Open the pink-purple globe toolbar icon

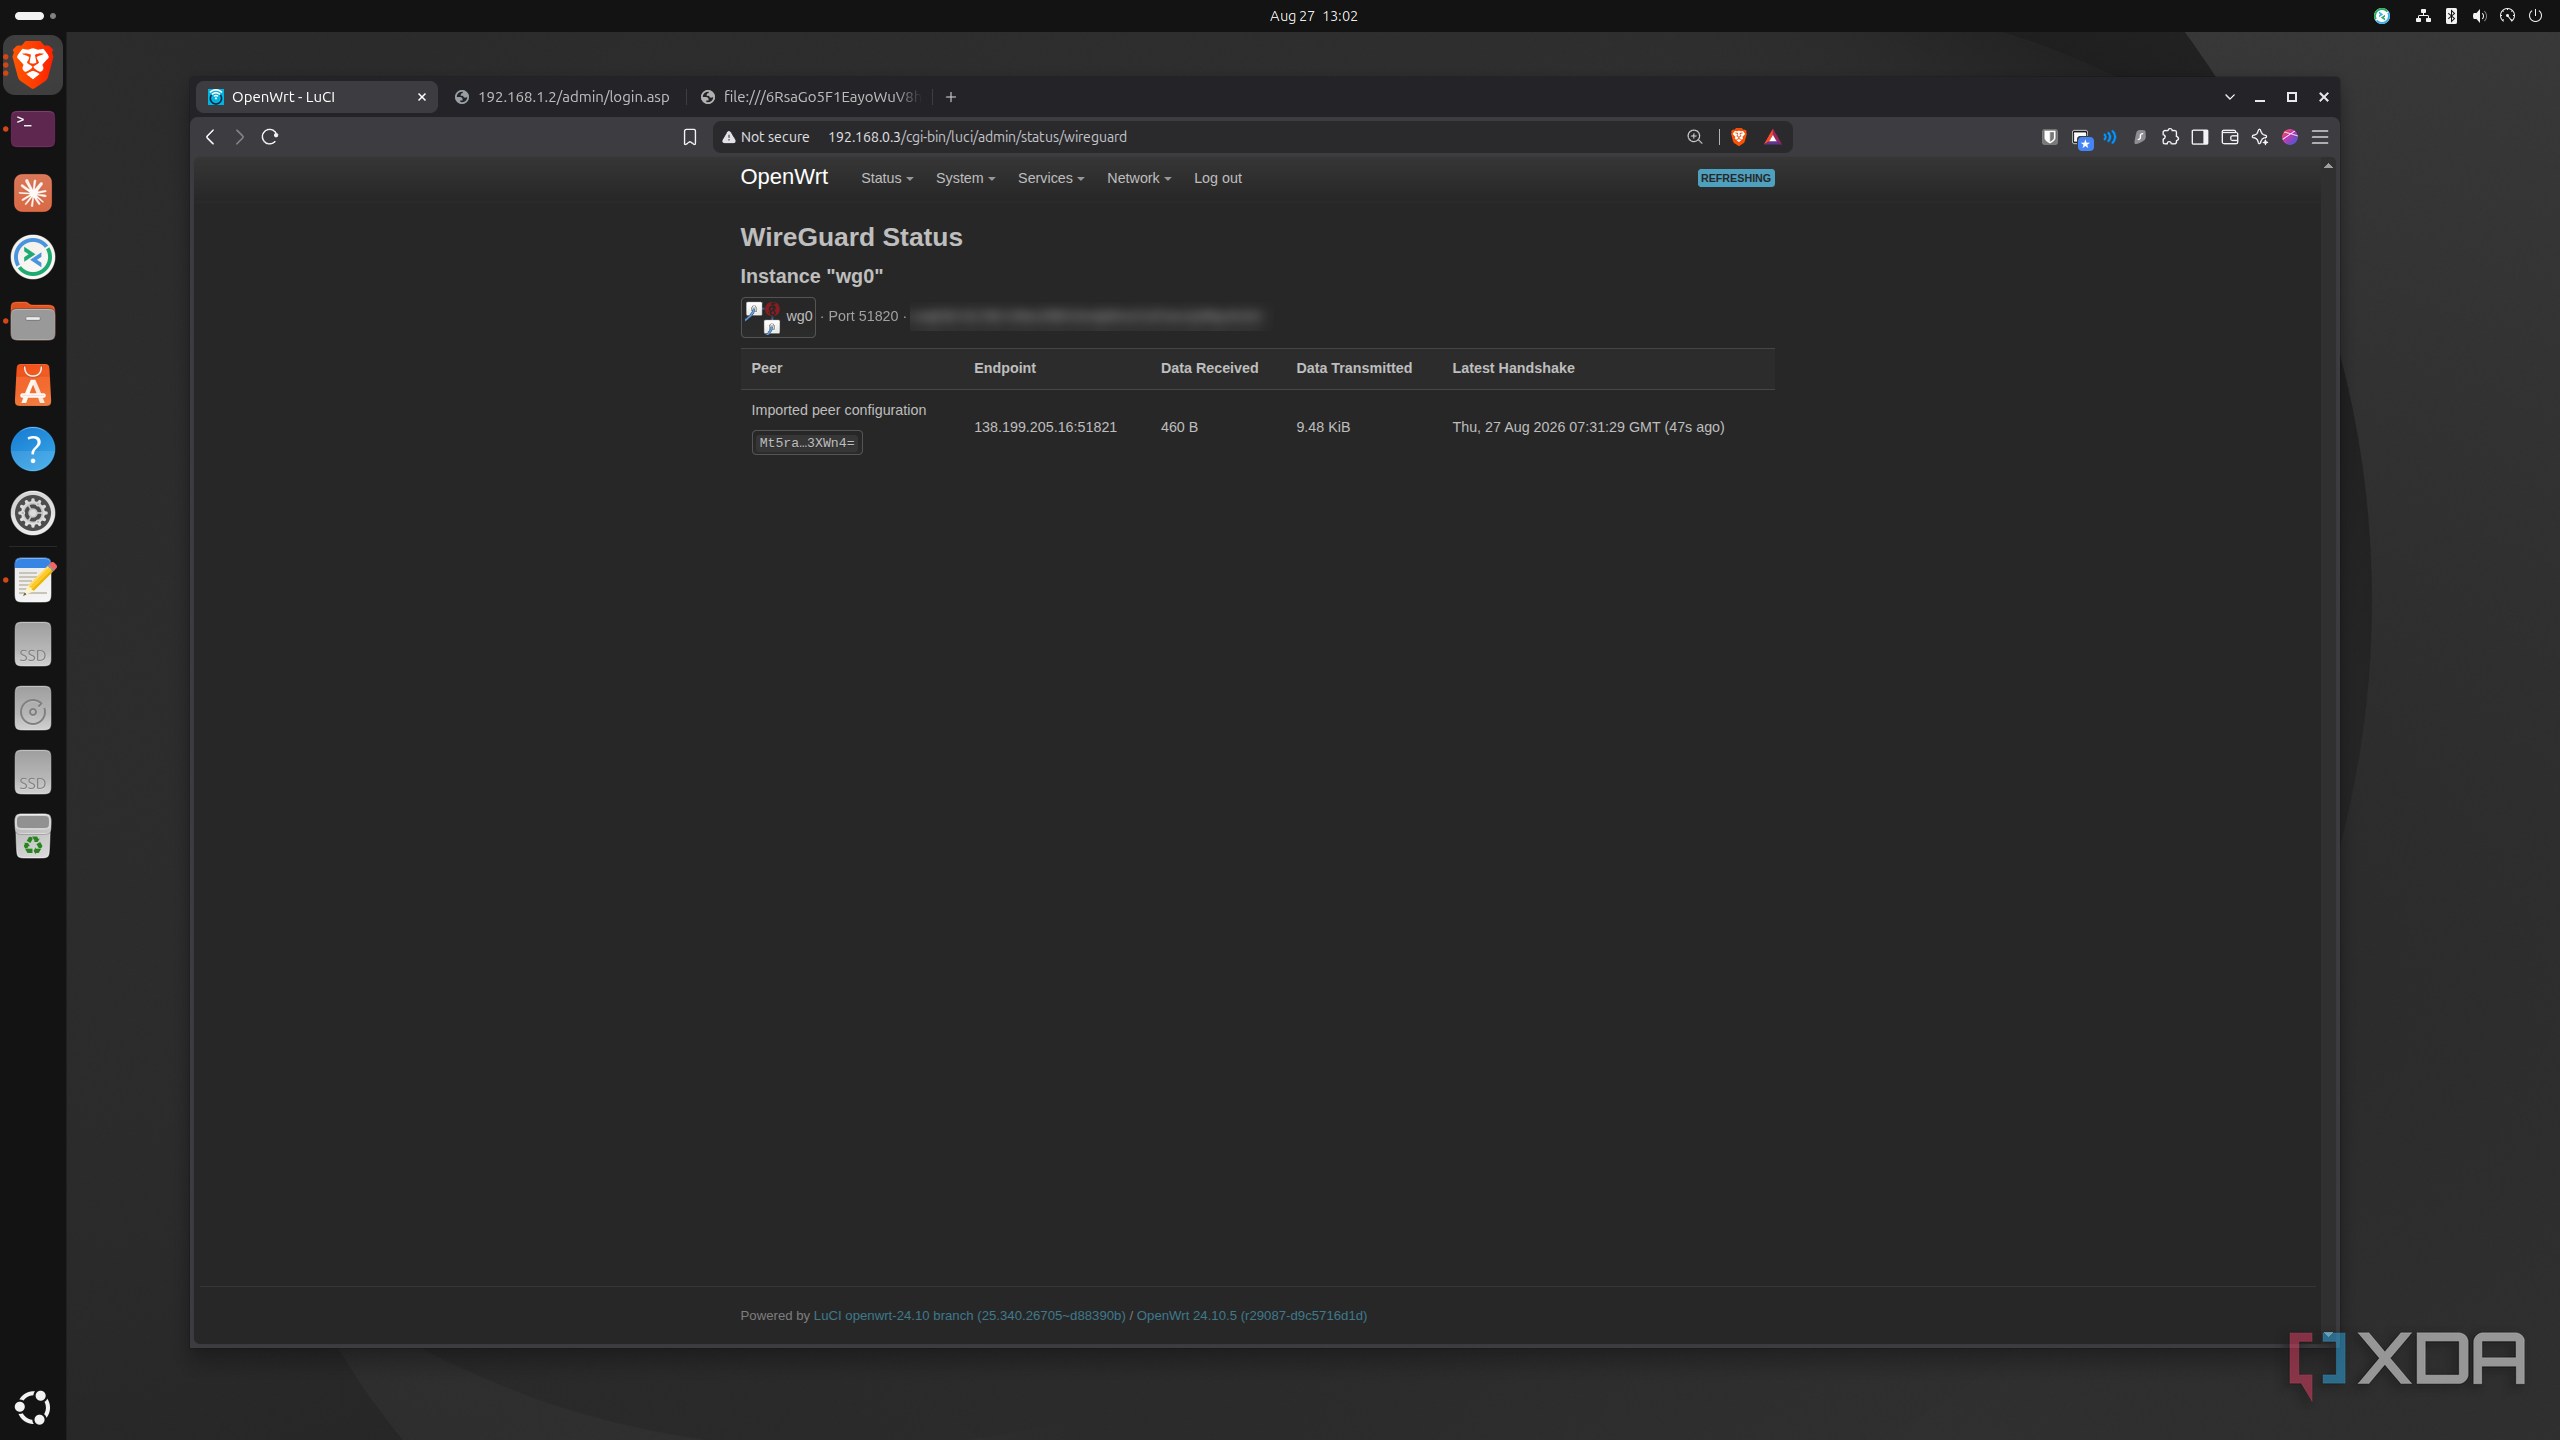2290,137
